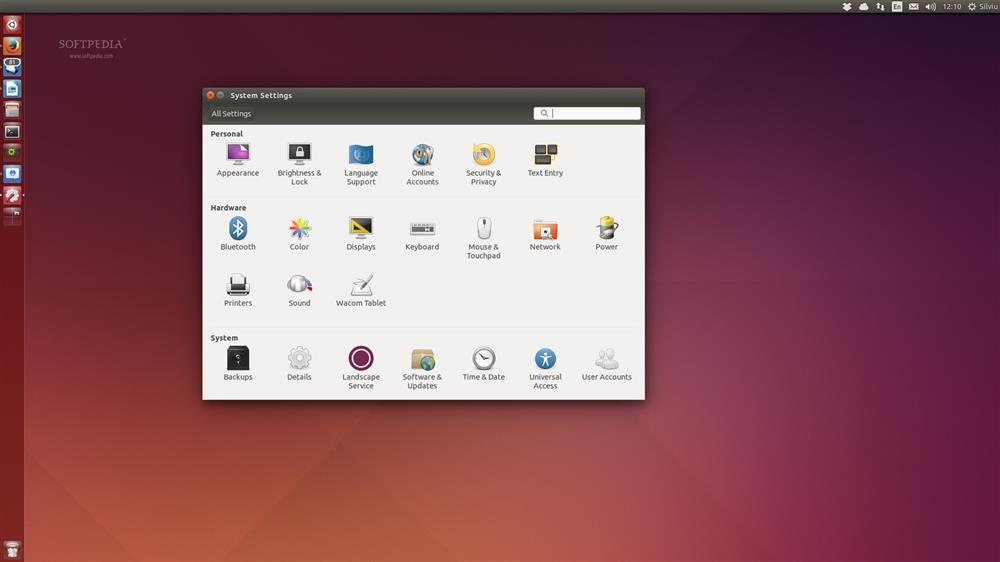Open the keyboard language indicator menu
Viewport: 1000px width, 562px height.
897,7
